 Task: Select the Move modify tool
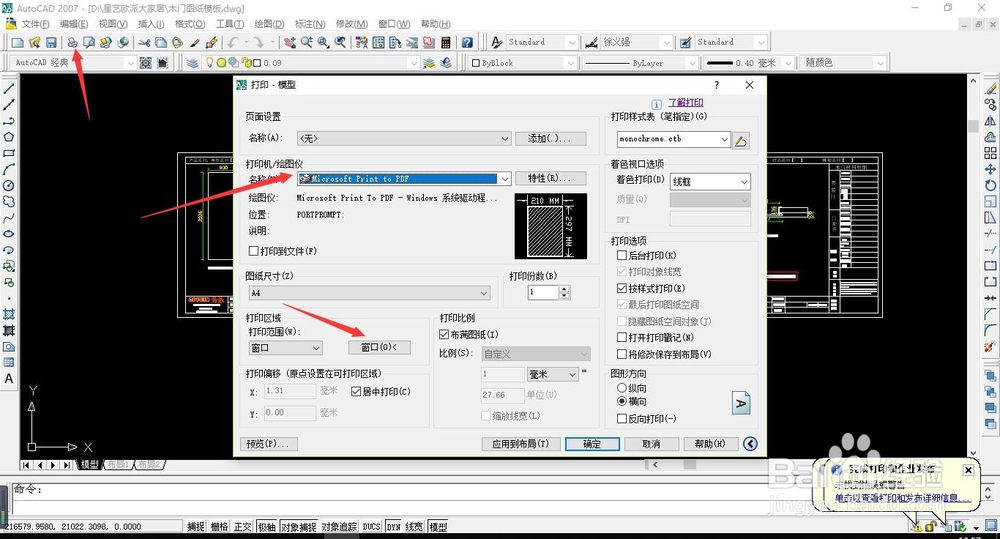(x=990, y=169)
